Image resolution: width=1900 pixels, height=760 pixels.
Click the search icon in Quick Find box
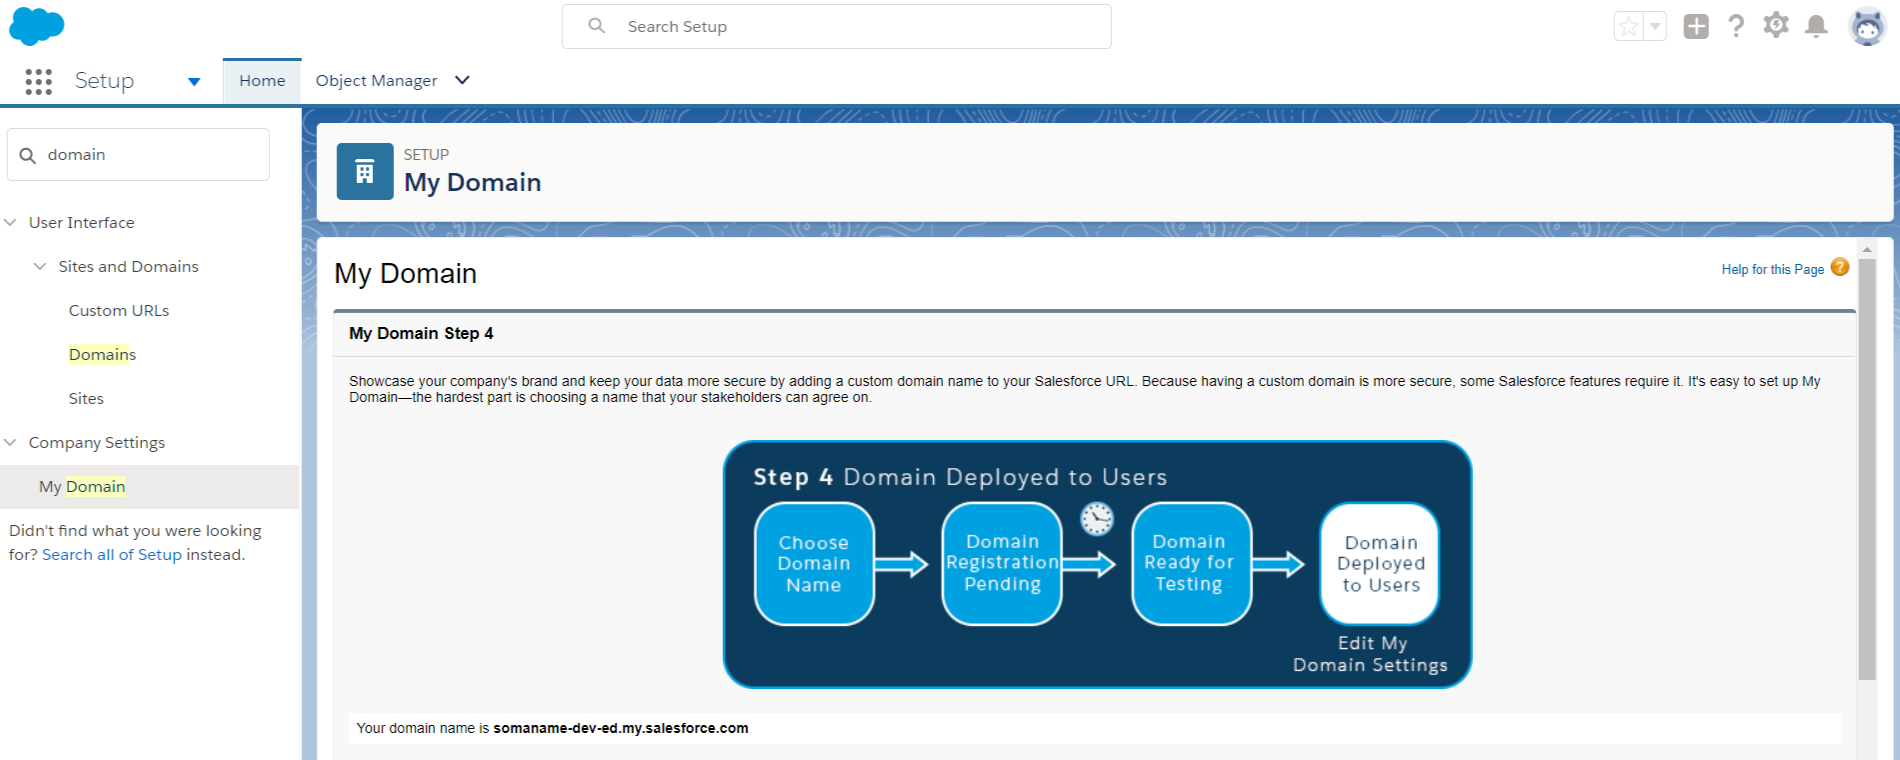click(x=28, y=155)
